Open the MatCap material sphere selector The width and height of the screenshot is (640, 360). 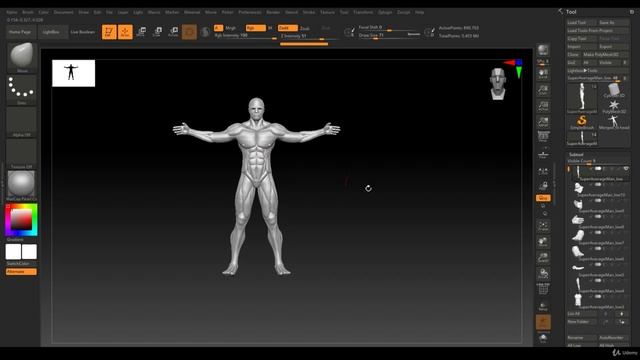click(22, 185)
